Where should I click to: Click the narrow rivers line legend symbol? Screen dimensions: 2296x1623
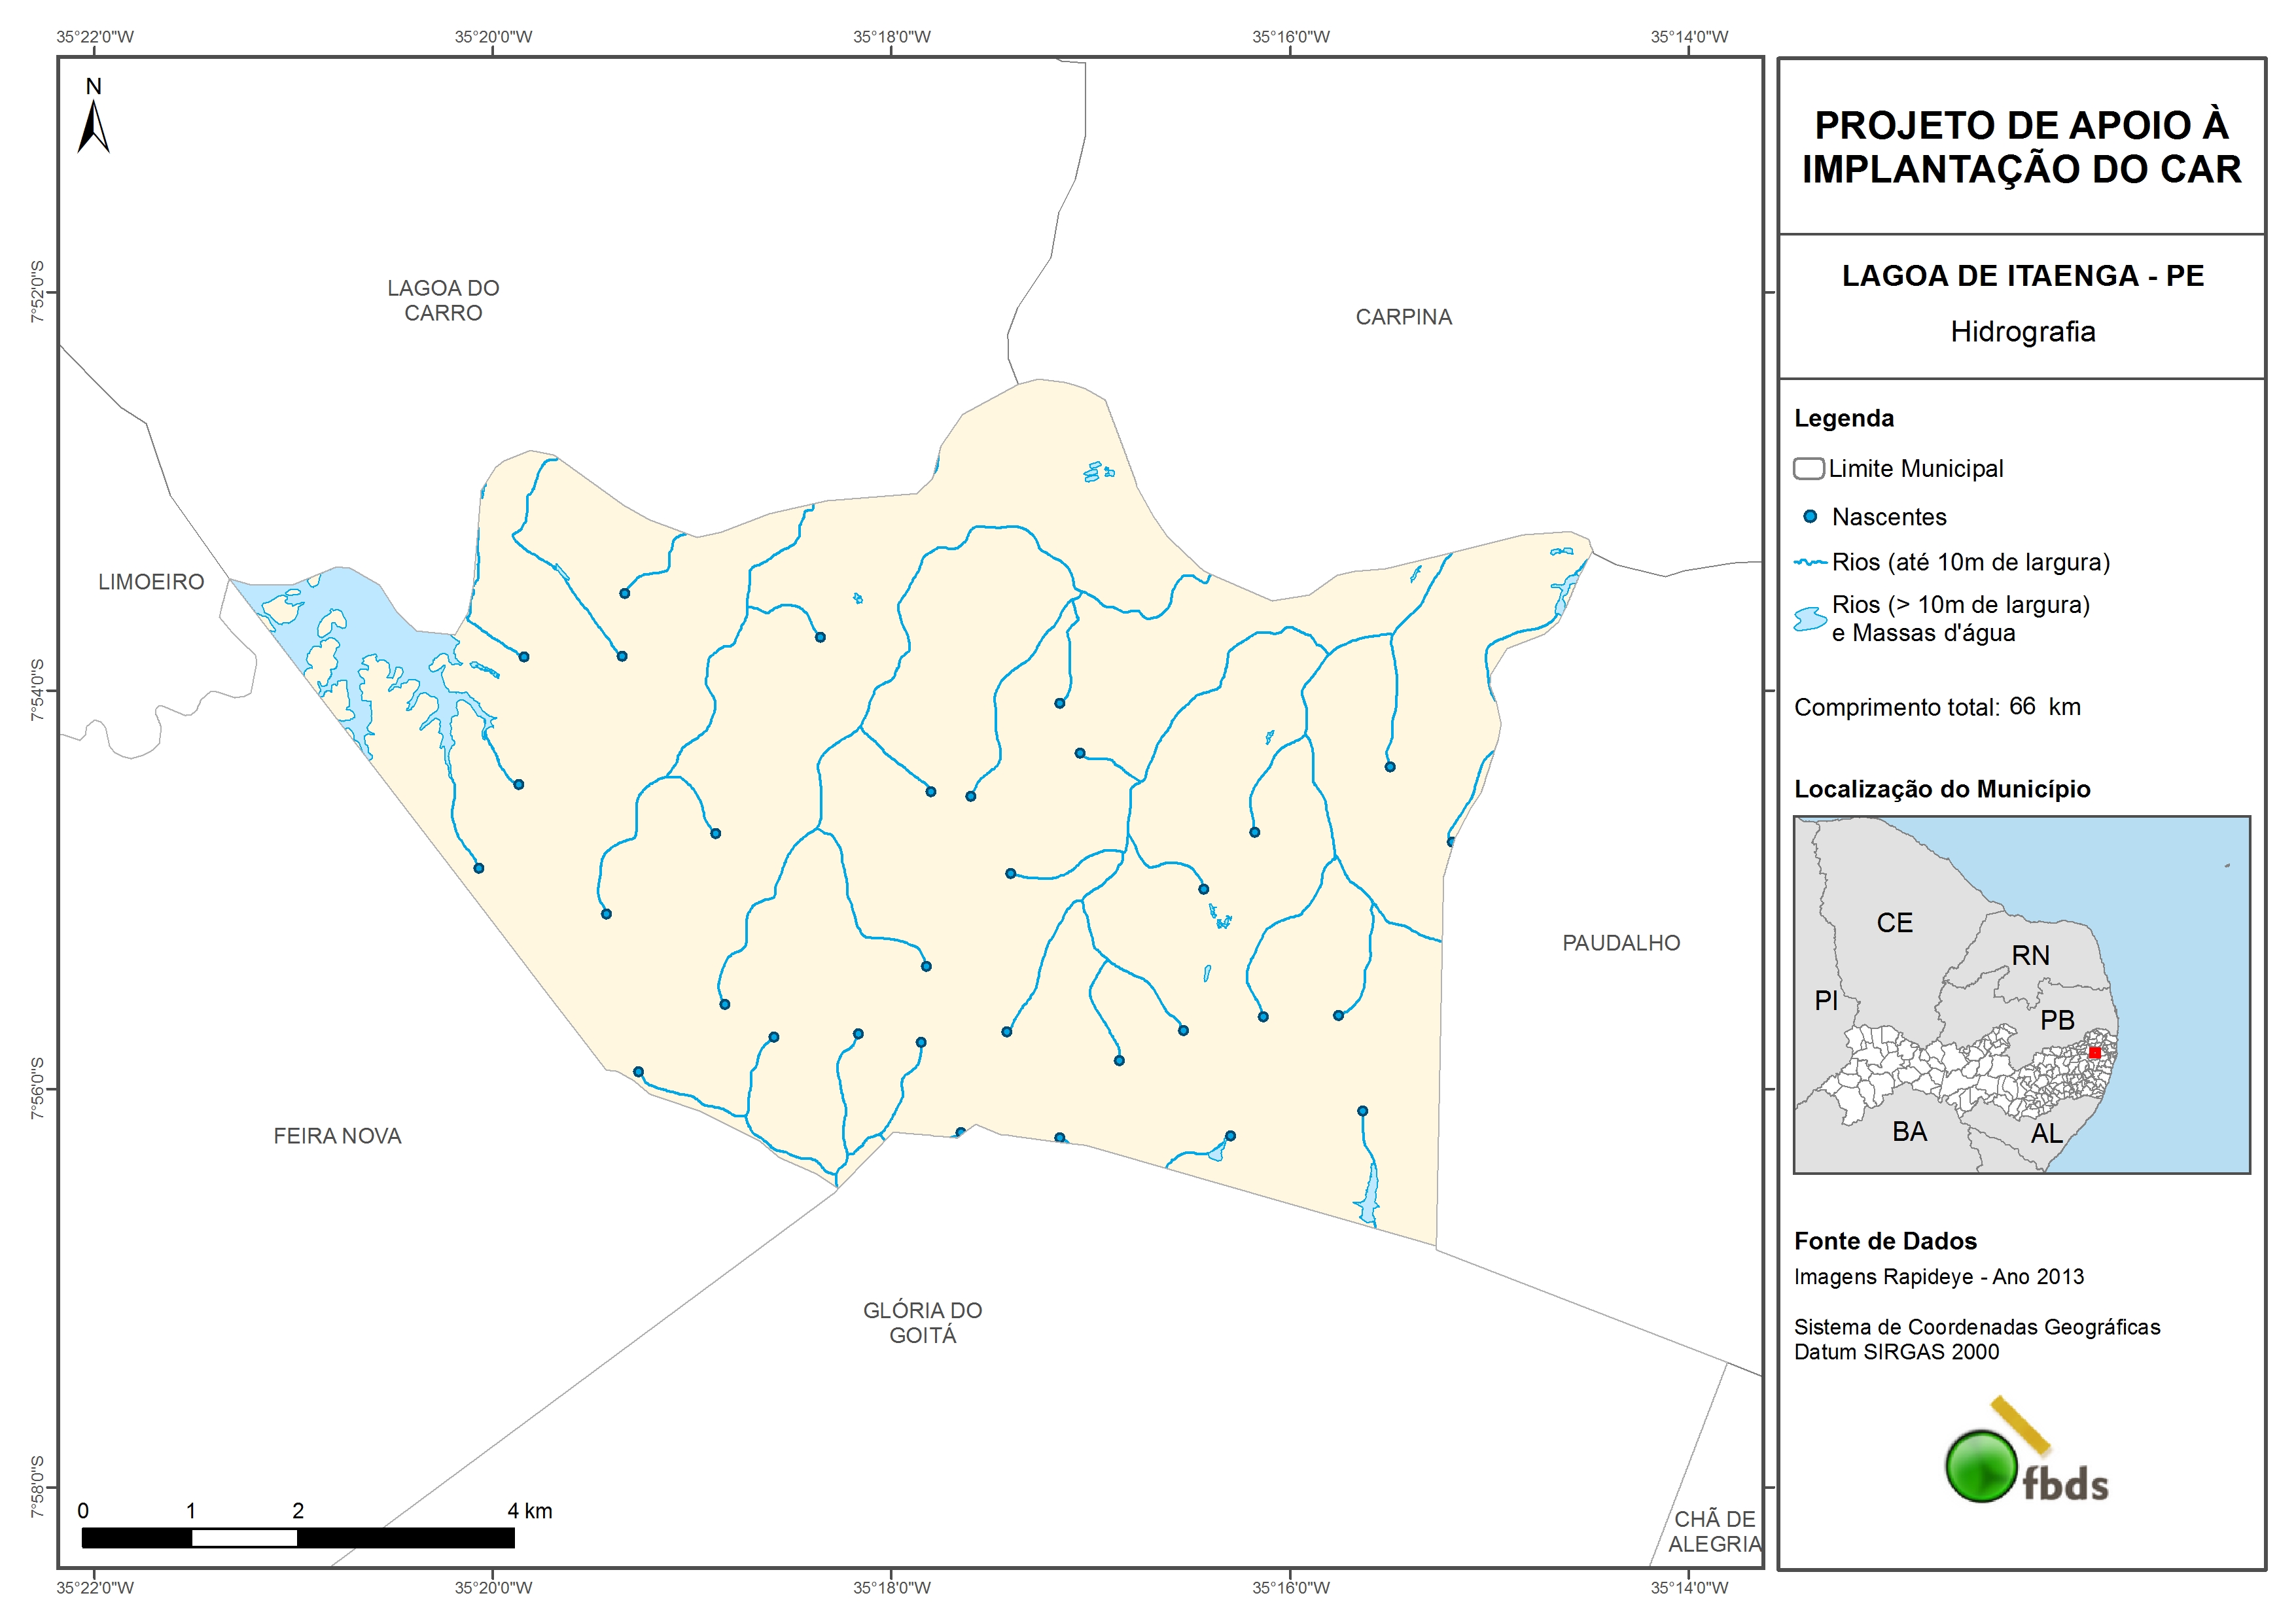1810,563
